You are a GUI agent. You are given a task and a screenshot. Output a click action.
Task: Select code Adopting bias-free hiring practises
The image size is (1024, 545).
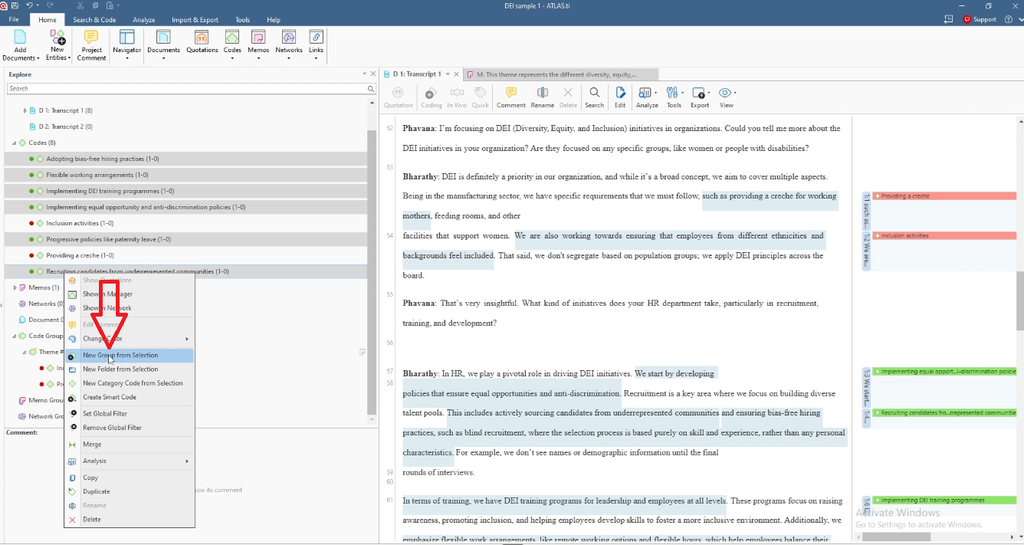pyautogui.click(x=103, y=159)
